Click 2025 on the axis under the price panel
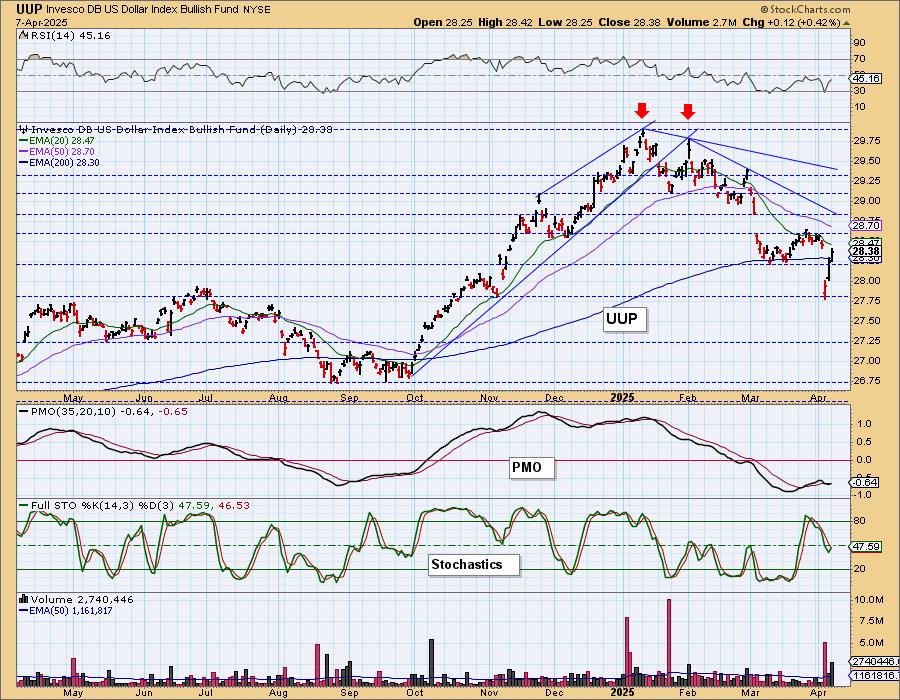 pyautogui.click(x=622, y=398)
